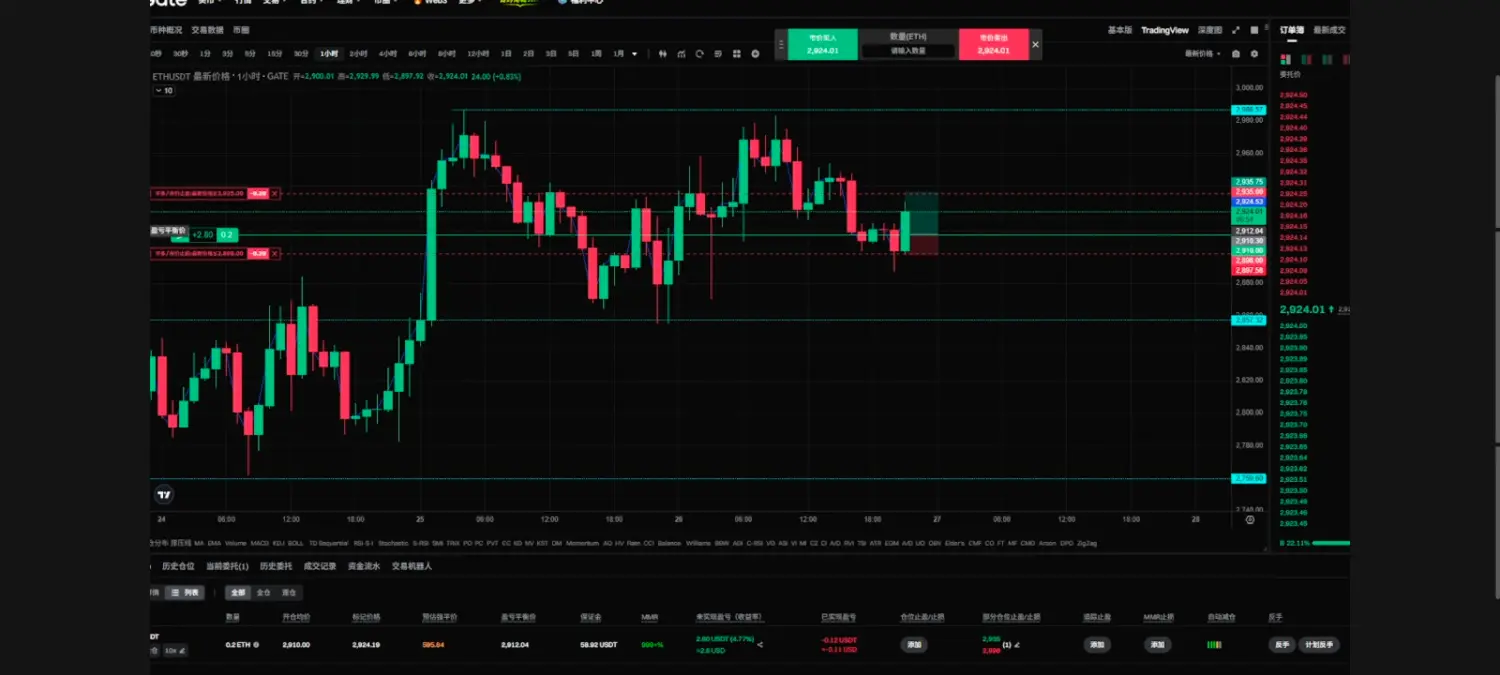Screen dimensions: 1500x675
Task: Add the MACD indicator from indicator bar
Action: [x=260, y=543]
